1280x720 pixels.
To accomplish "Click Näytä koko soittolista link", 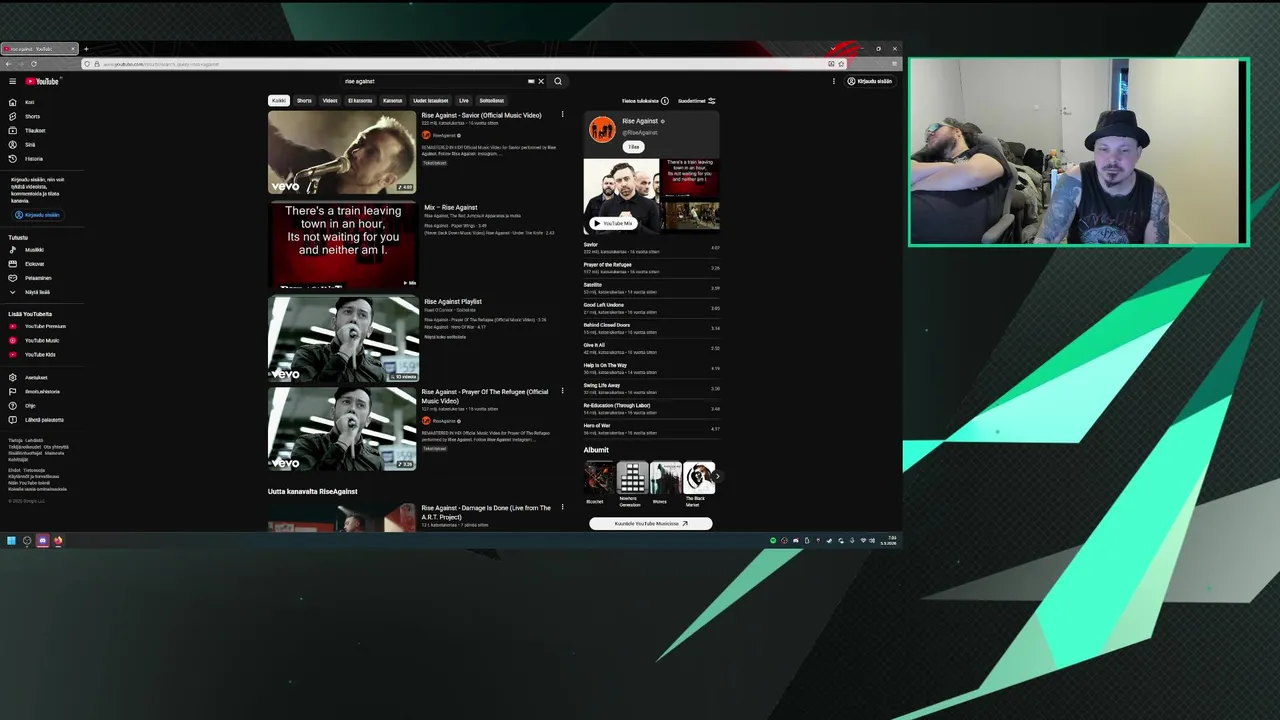I will click(445, 337).
